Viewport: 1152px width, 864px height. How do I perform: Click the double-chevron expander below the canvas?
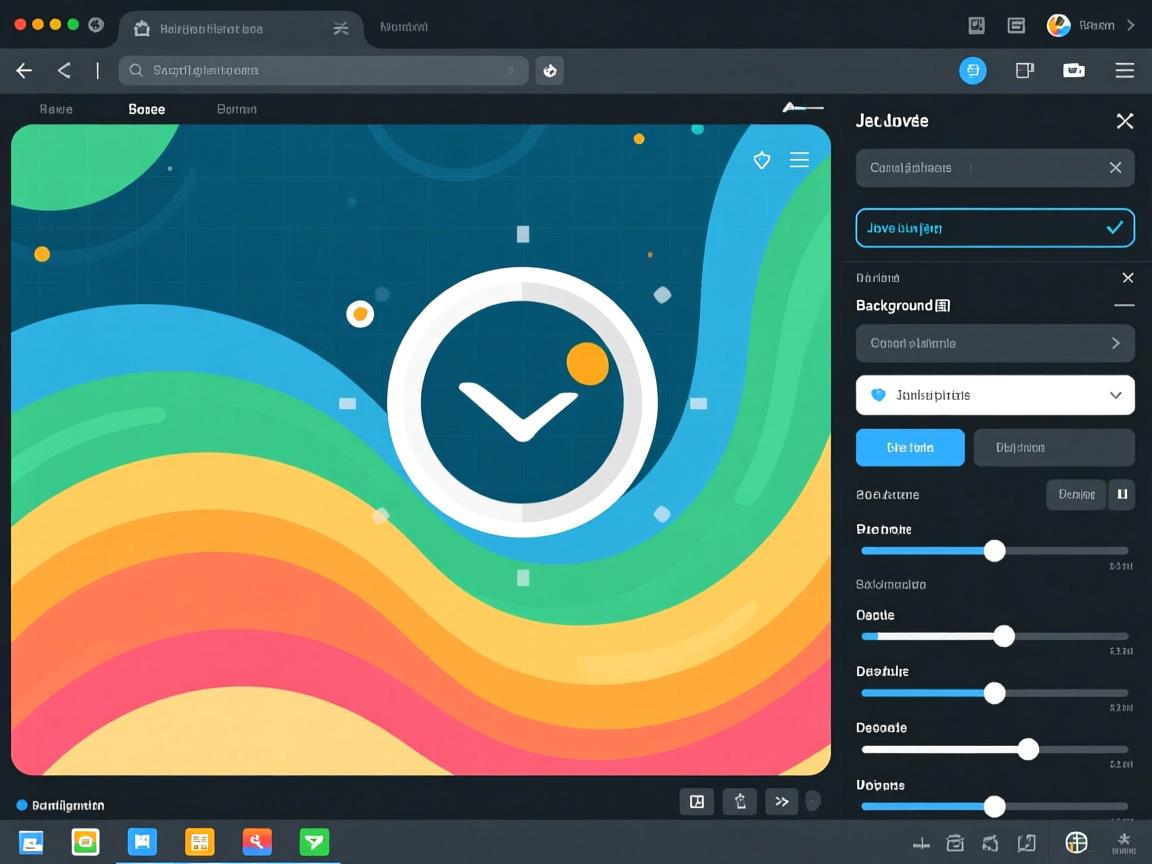[781, 801]
